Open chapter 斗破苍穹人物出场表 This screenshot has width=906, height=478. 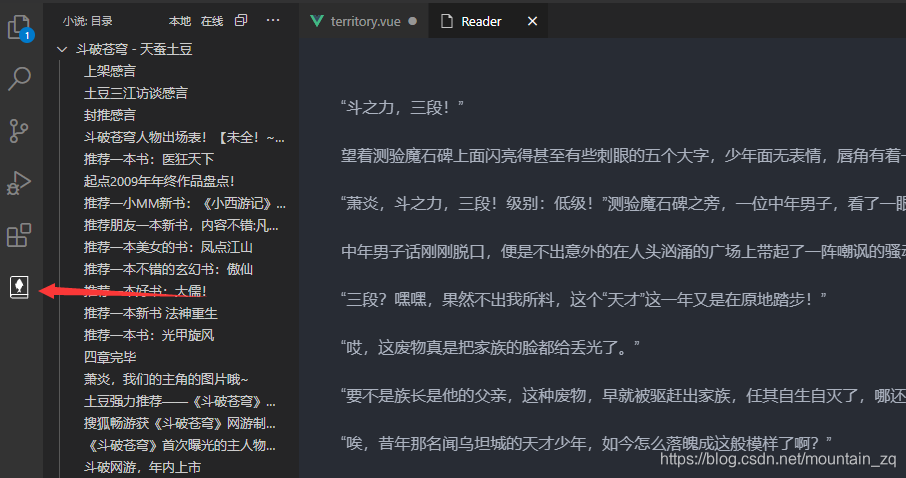[x=184, y=137]
